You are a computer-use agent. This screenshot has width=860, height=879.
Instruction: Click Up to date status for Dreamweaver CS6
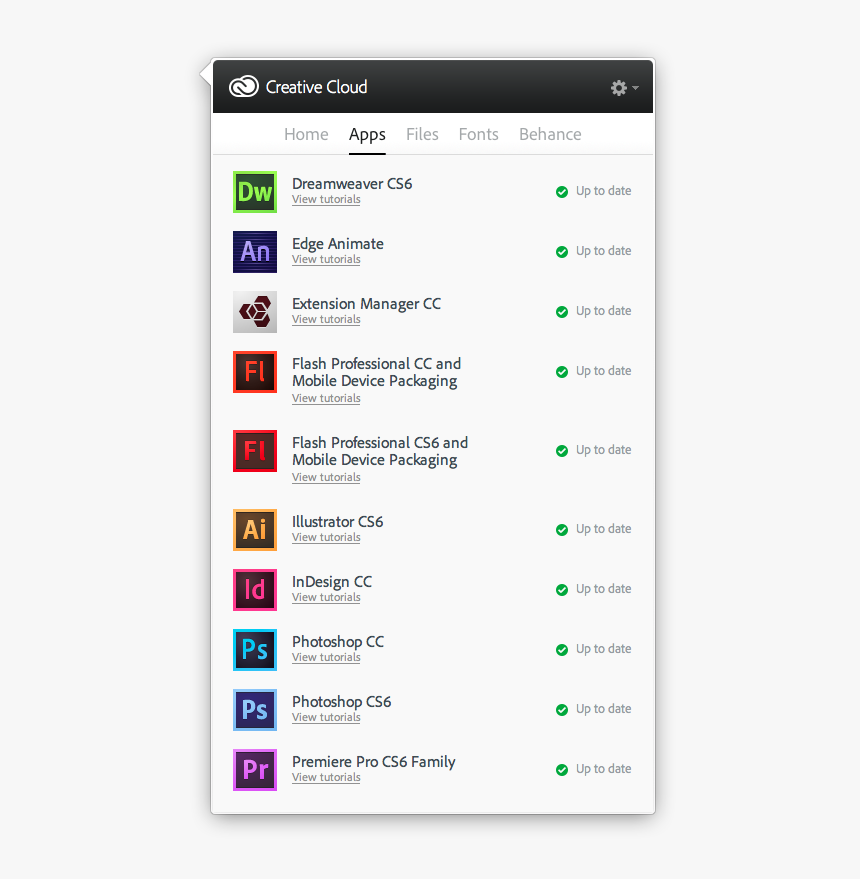pyautogui.click(x=603, y=191)
